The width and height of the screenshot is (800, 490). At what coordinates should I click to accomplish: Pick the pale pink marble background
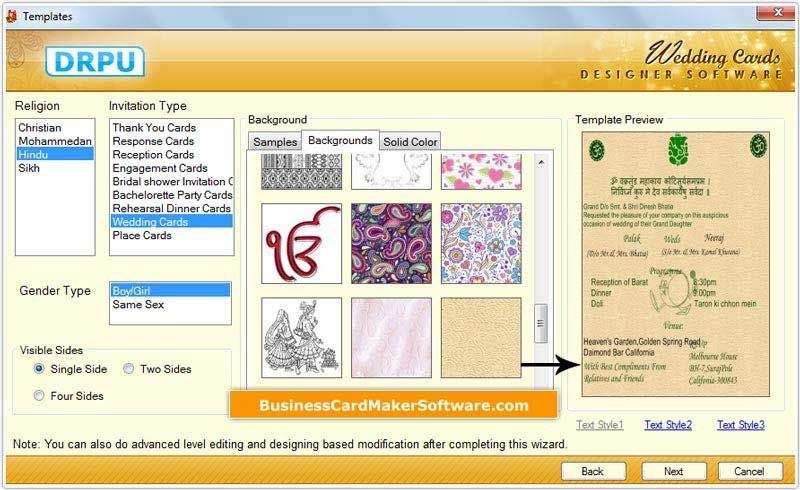click(391, 338)
